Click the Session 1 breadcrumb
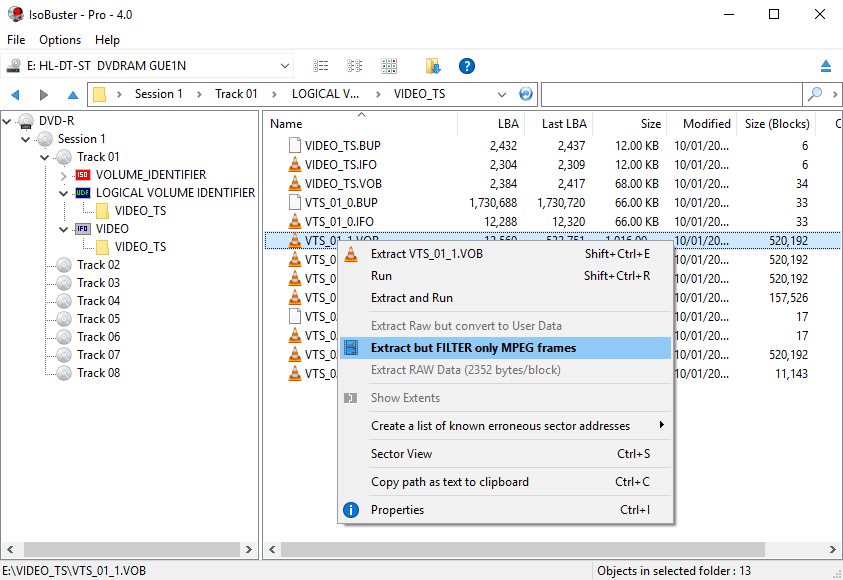Screen dimensions: 843x580 [158, 94]
